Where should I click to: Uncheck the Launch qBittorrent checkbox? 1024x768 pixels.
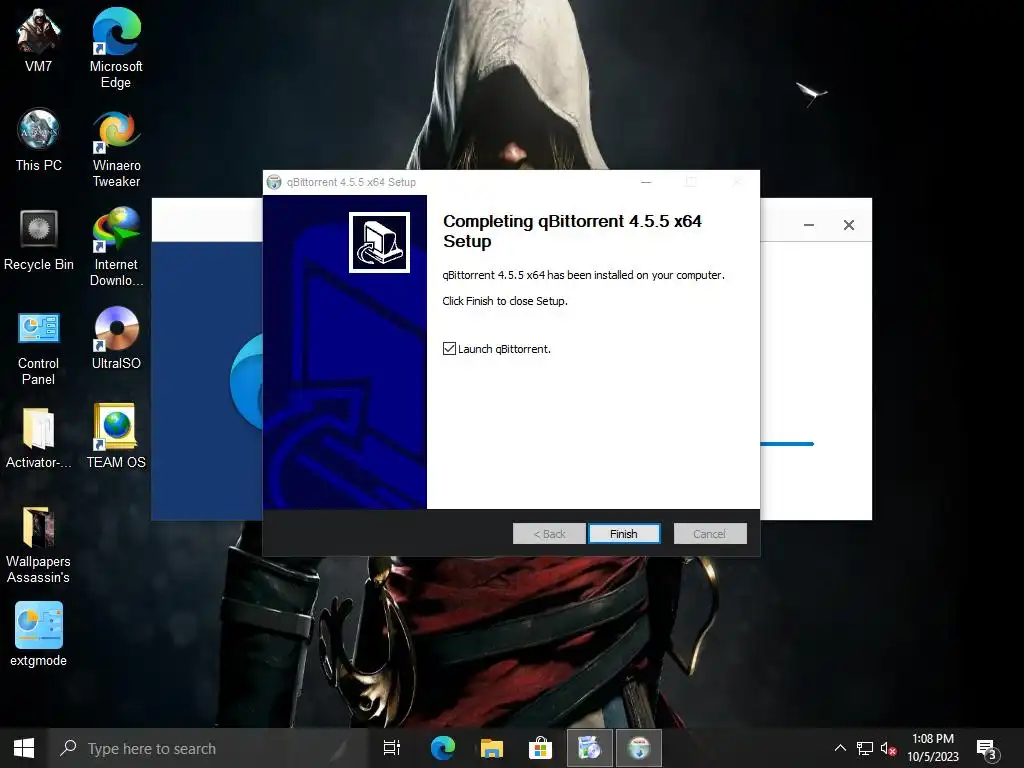point(449,349)
